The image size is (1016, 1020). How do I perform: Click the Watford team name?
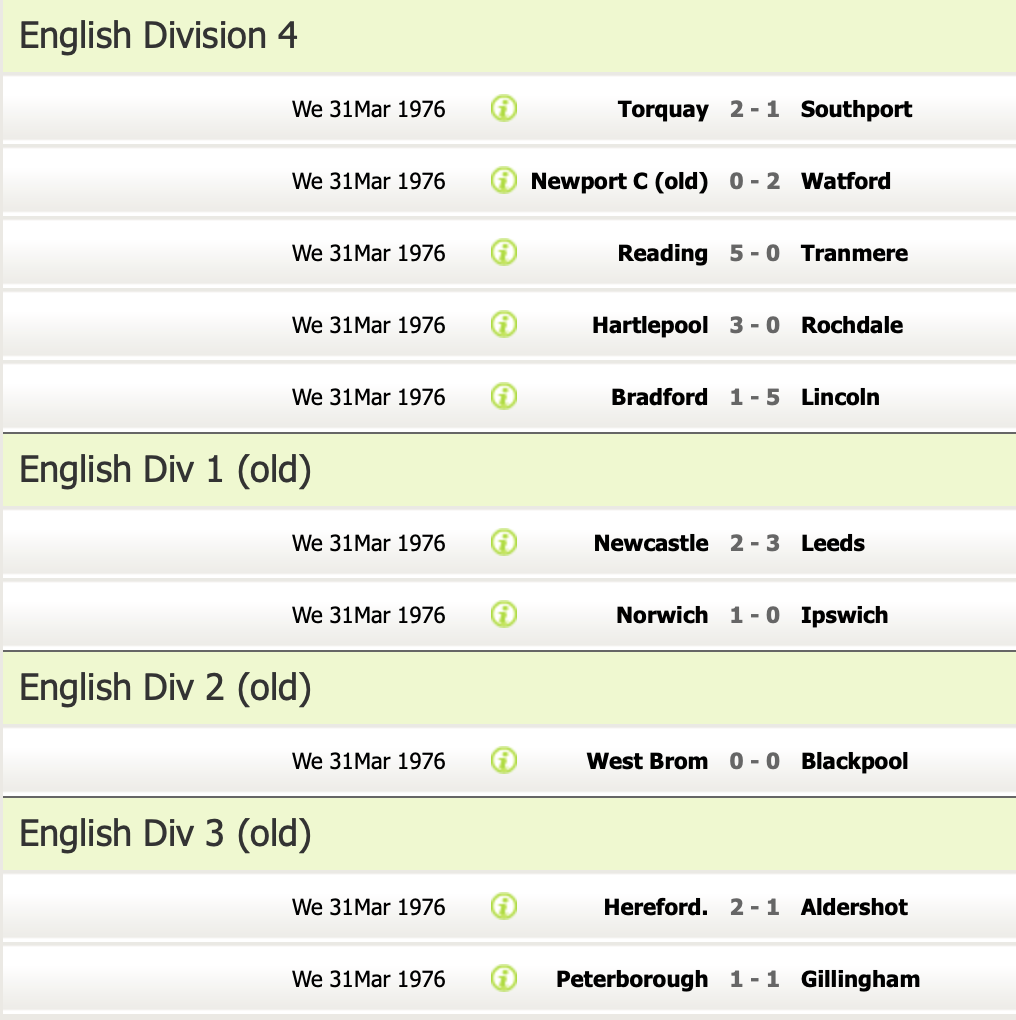point(845,181)
